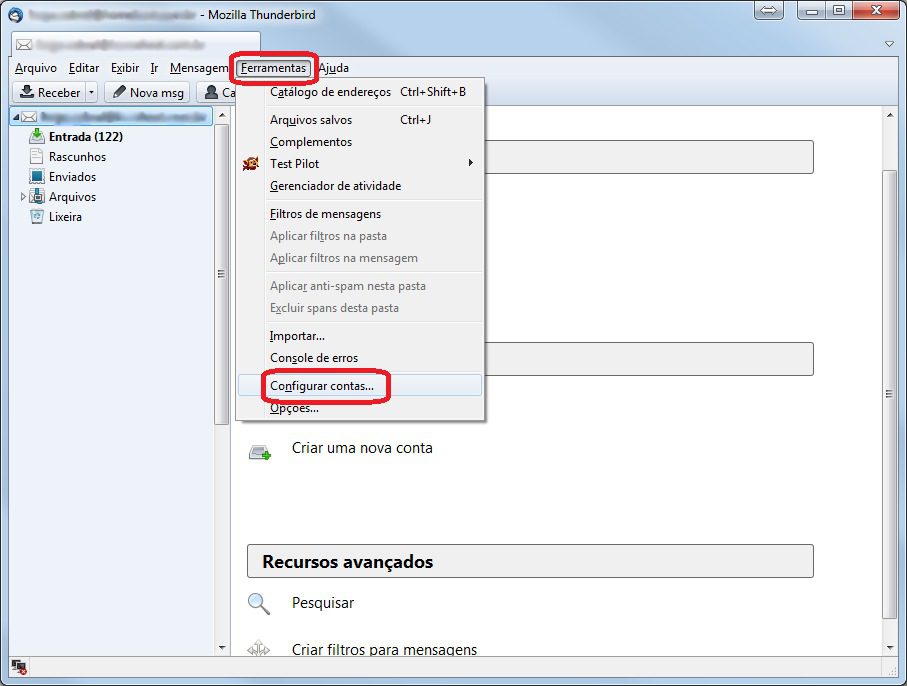The width and height of the screenshot is (907, 686).
Task: Click the Enviados sent icon
Action: 37,176
